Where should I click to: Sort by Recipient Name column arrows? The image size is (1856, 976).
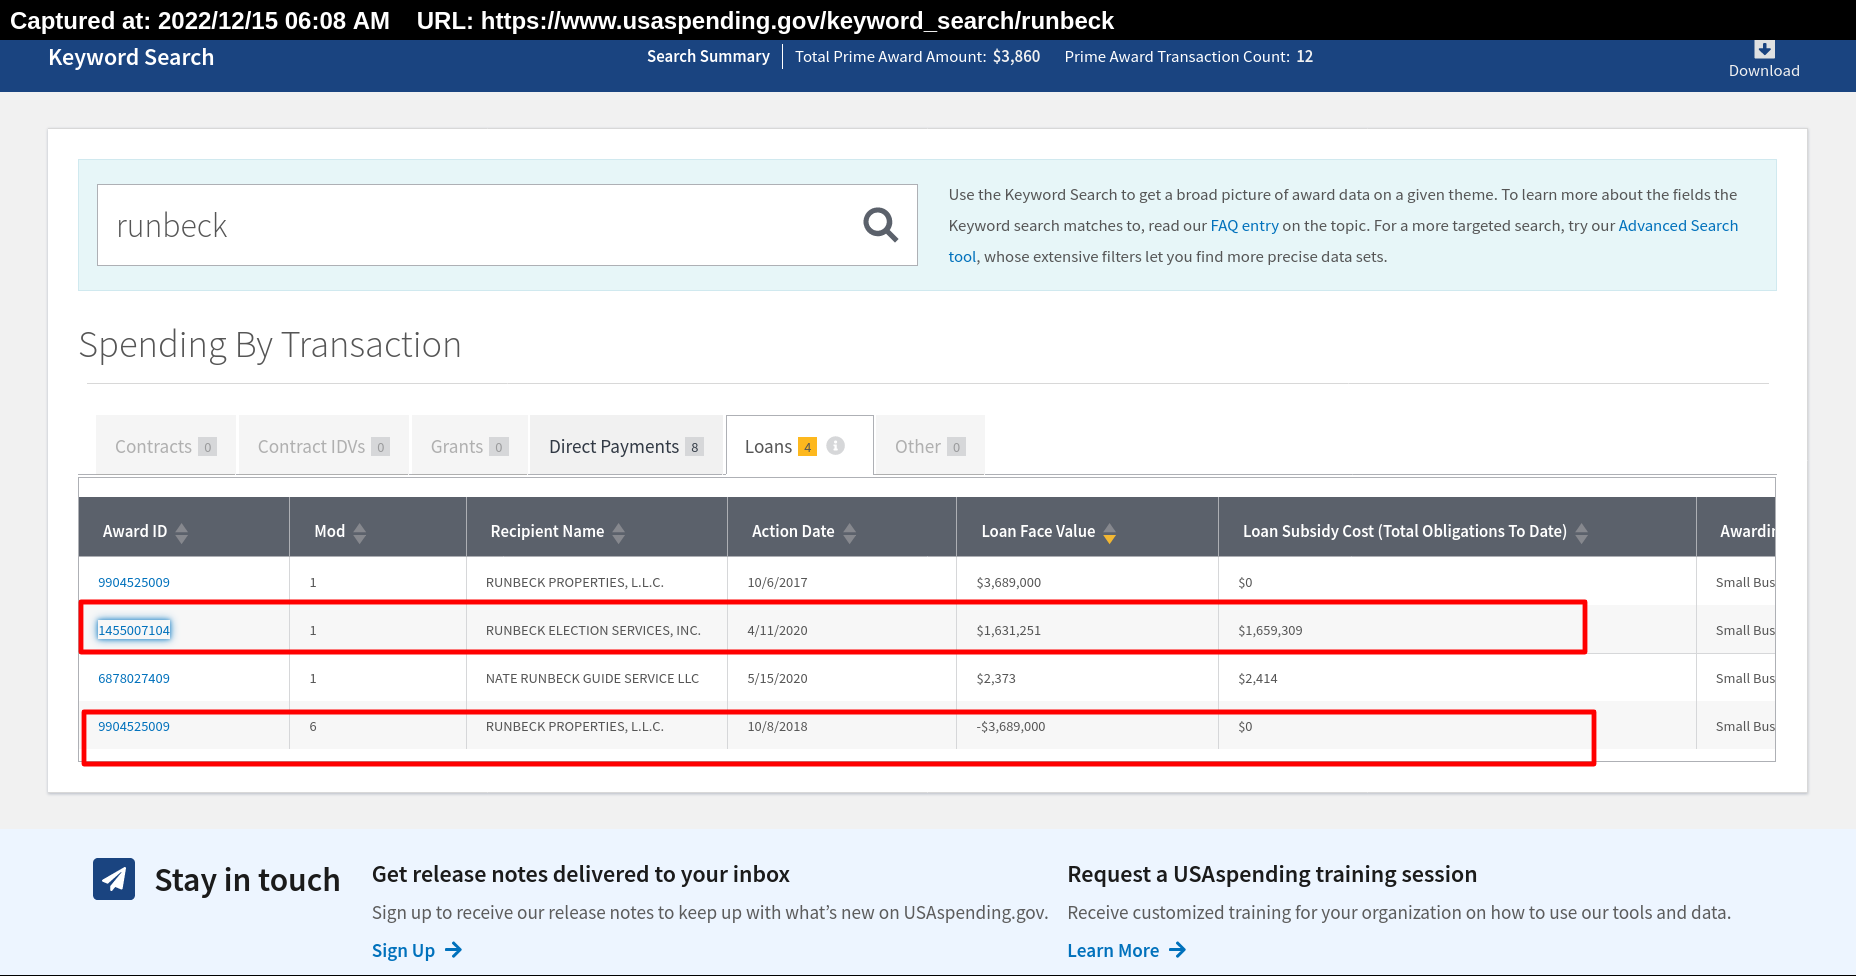(619, 533)
